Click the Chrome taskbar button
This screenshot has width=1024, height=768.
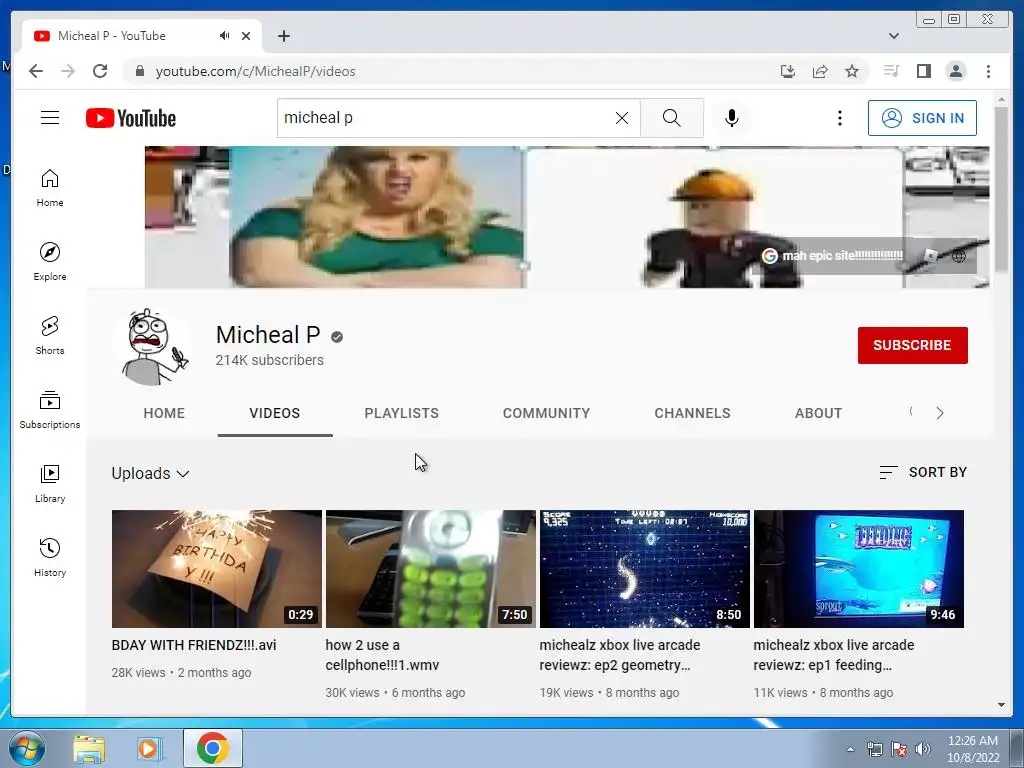click(x=212, y=748)
